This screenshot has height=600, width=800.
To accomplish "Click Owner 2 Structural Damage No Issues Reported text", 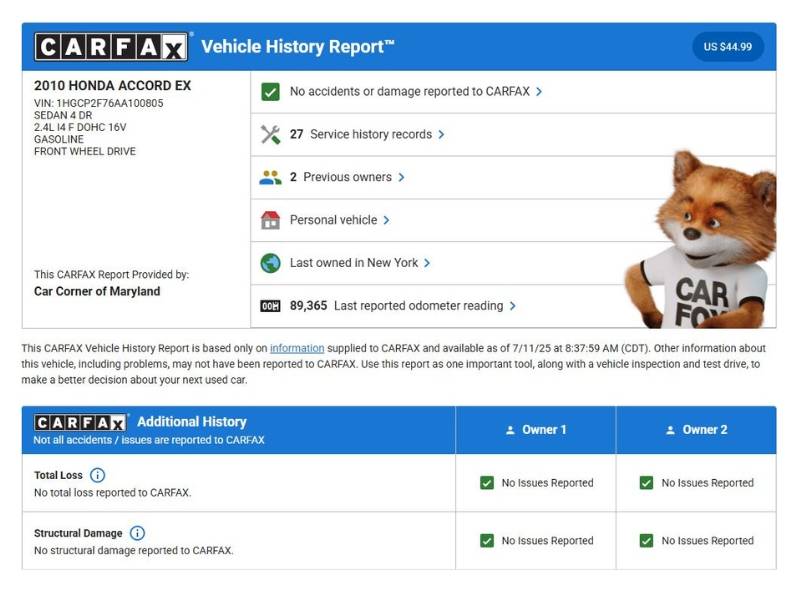I will (x=708, y=541).
